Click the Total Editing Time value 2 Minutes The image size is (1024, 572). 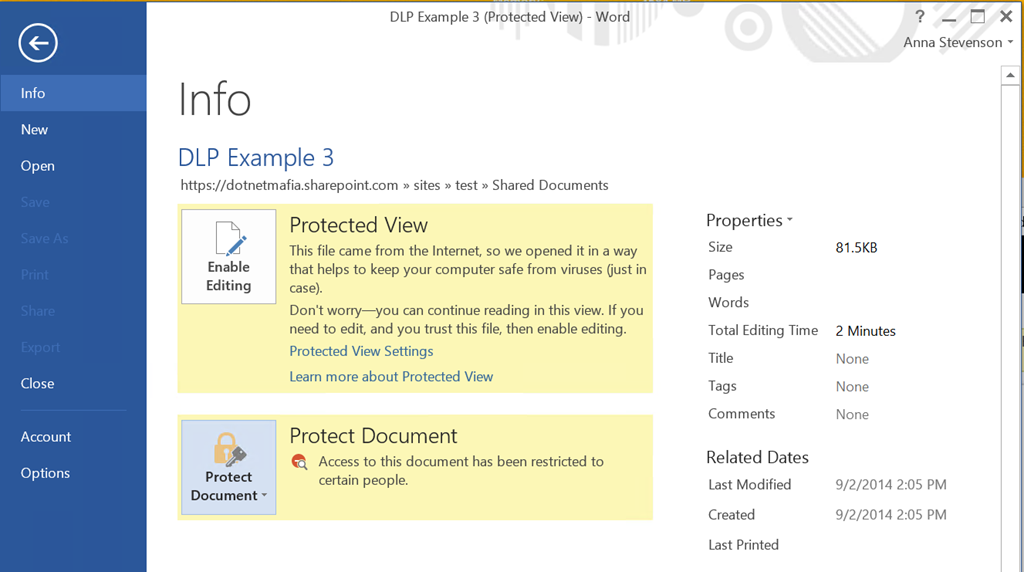tap(865, 331)
